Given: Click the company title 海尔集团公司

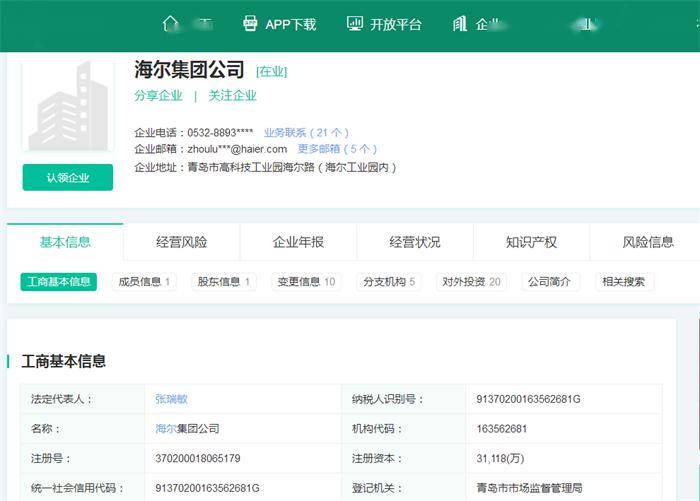Looking at the screenshot, I should tap(189, 70).
